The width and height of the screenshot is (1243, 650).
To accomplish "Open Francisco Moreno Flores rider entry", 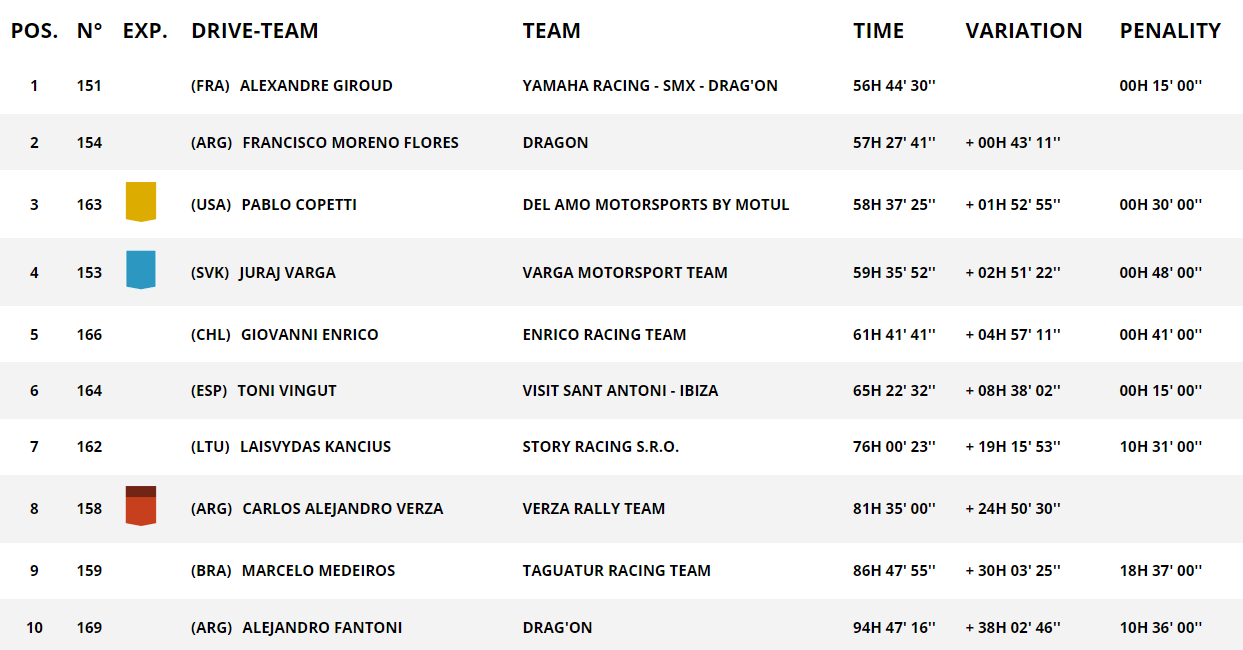I will (350, 143).
